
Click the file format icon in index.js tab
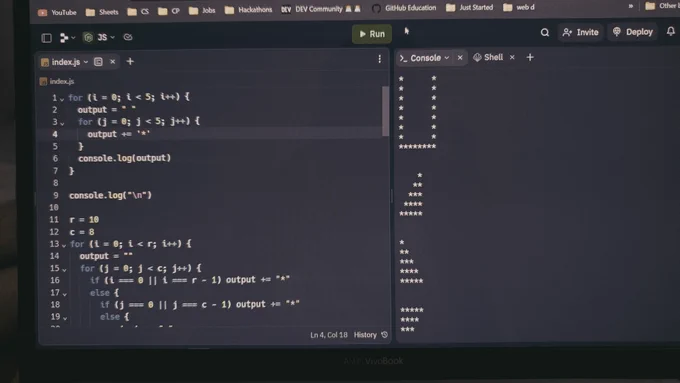pyautogui.click(x=98, y=62)
